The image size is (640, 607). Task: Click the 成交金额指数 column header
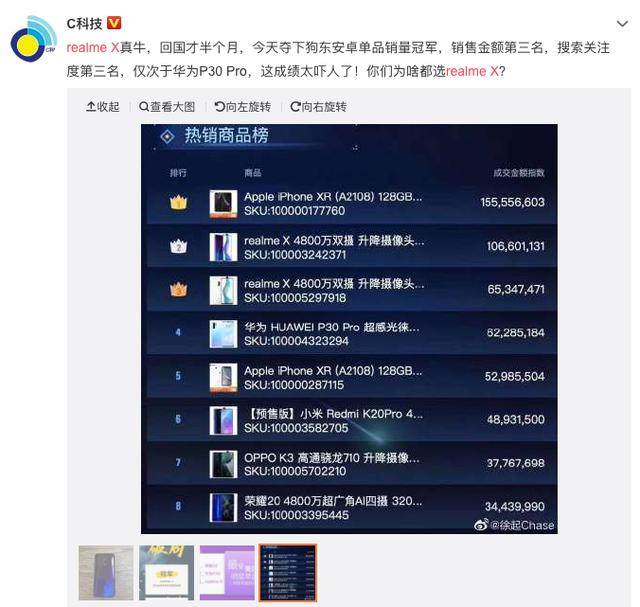pos(519,173)
